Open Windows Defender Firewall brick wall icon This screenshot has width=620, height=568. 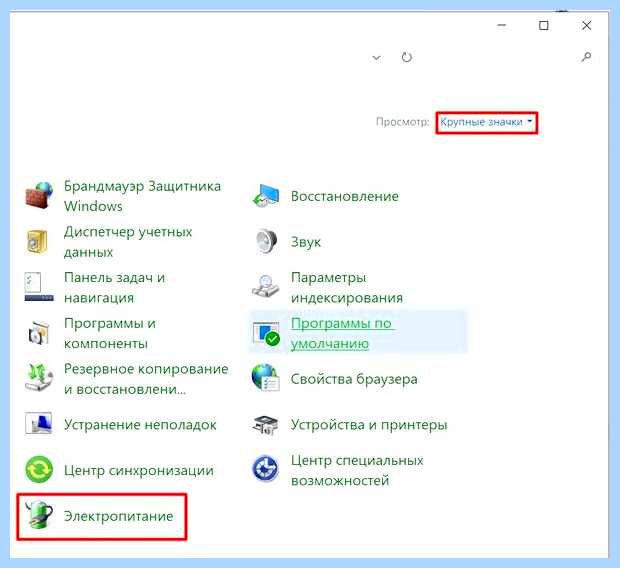pyautogui.click(x=39, y=195)
